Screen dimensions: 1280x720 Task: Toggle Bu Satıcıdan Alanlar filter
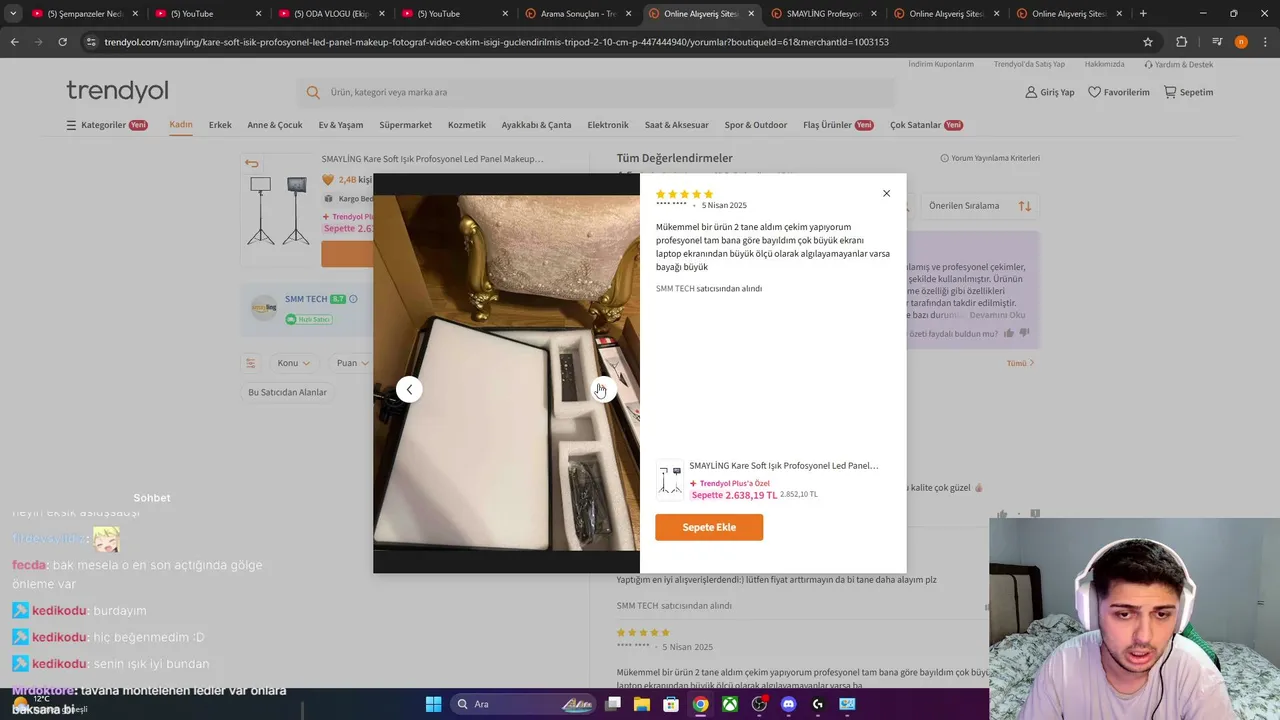pos(287,392)
